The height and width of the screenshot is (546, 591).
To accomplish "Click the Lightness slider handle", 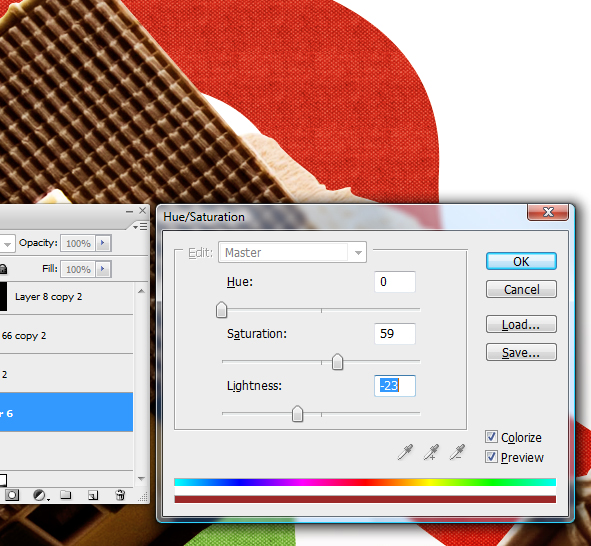I will 297,414.
